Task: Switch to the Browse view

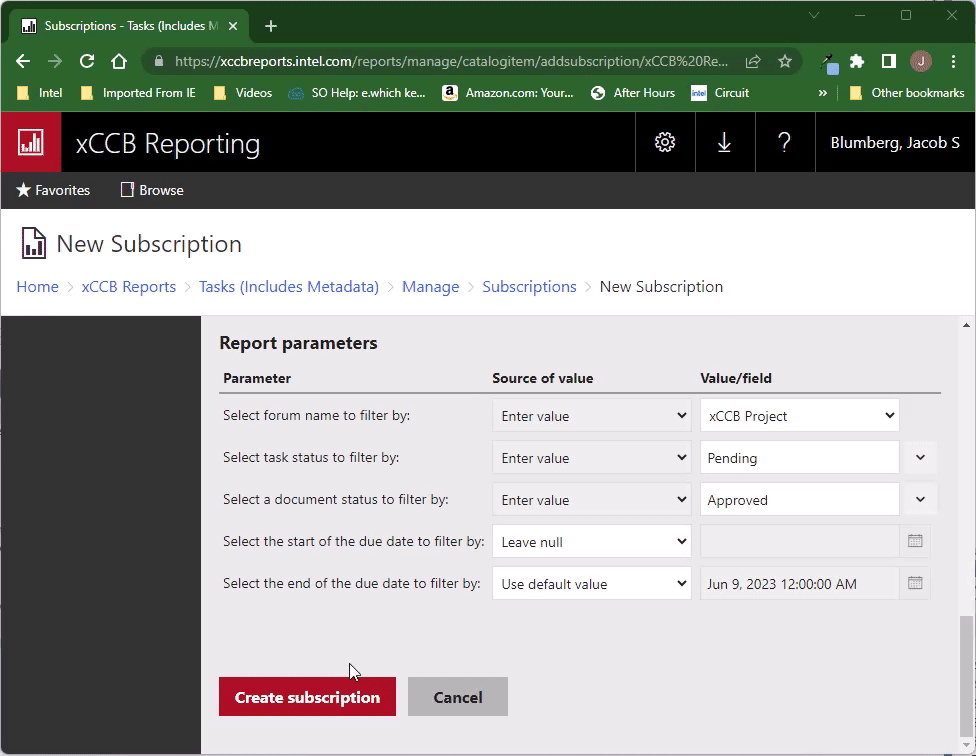Action: point(151,190)
